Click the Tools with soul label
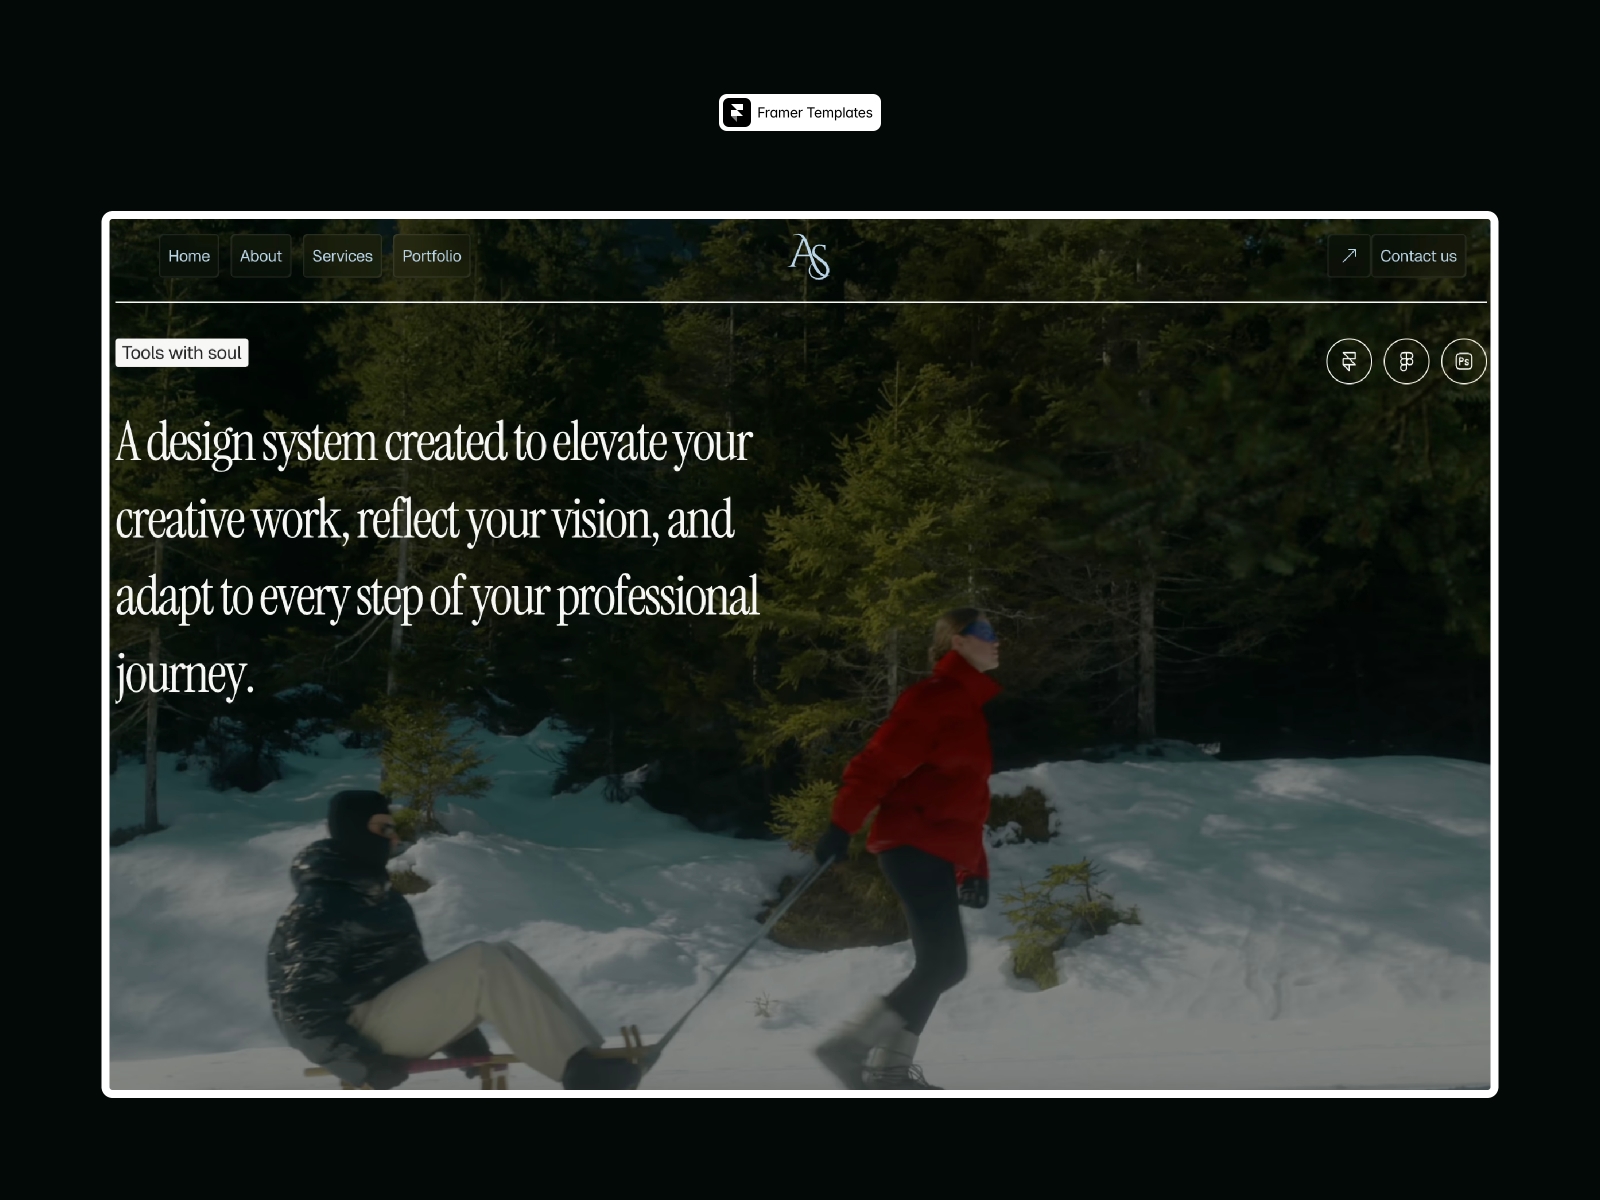 click(x=182, y=352)
